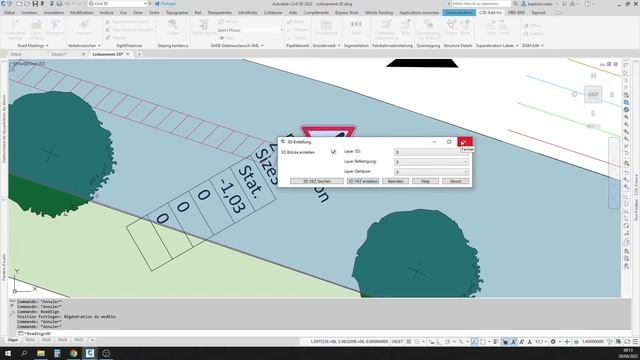Screen dimensions: 640x360
Task: Click the Sloping tendency tool icon
Action: coord(173,25)
